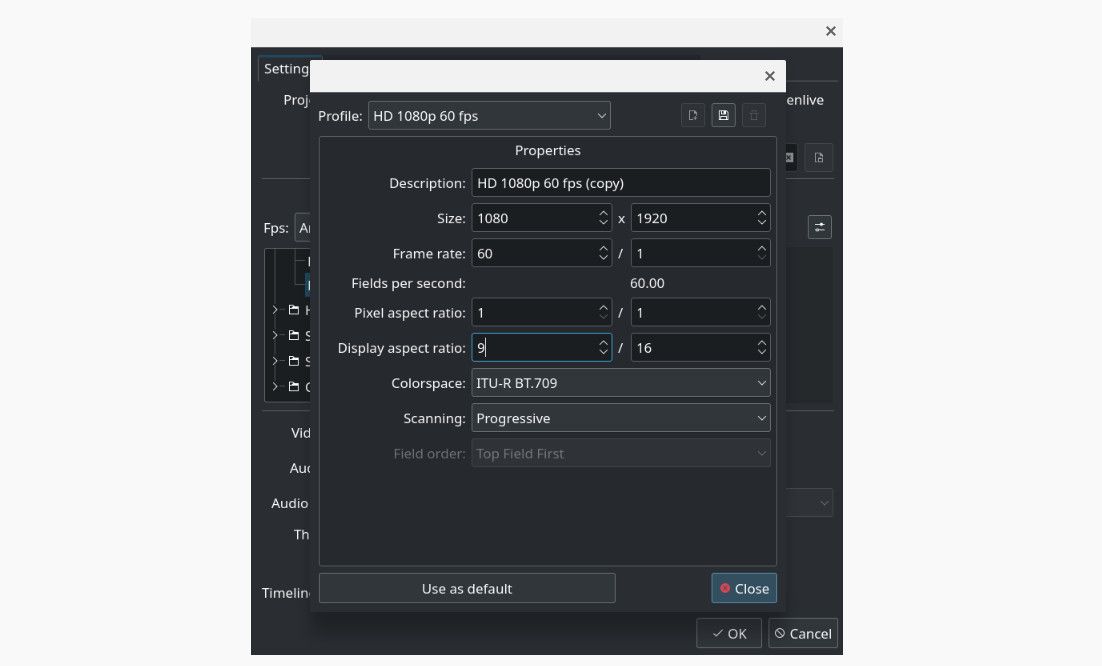Screen dimensions: 1102x666
Task: Increase the Display aspect ratio numerator 9
Action: click(603, 342)
